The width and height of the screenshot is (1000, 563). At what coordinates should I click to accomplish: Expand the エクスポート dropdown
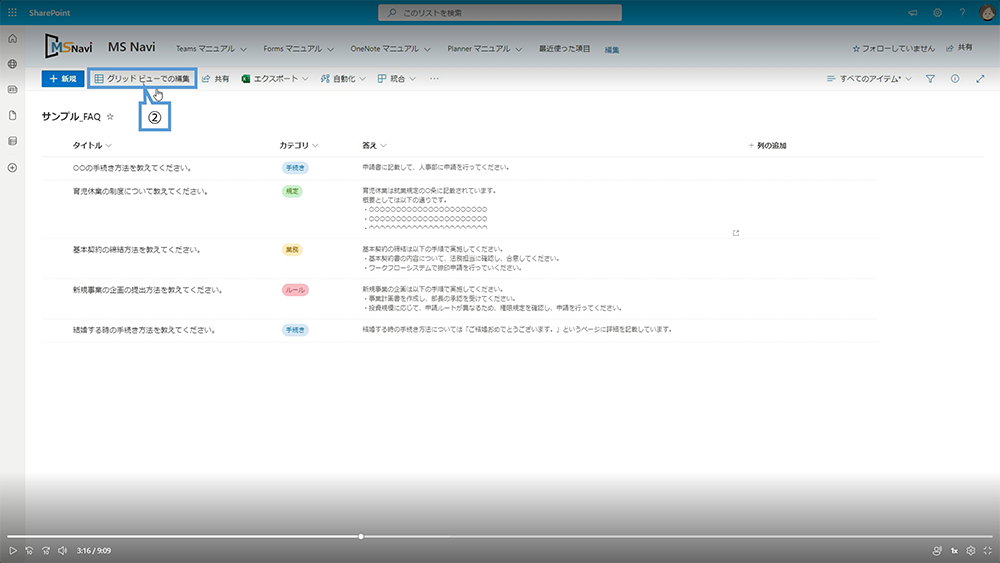[276, 78]
